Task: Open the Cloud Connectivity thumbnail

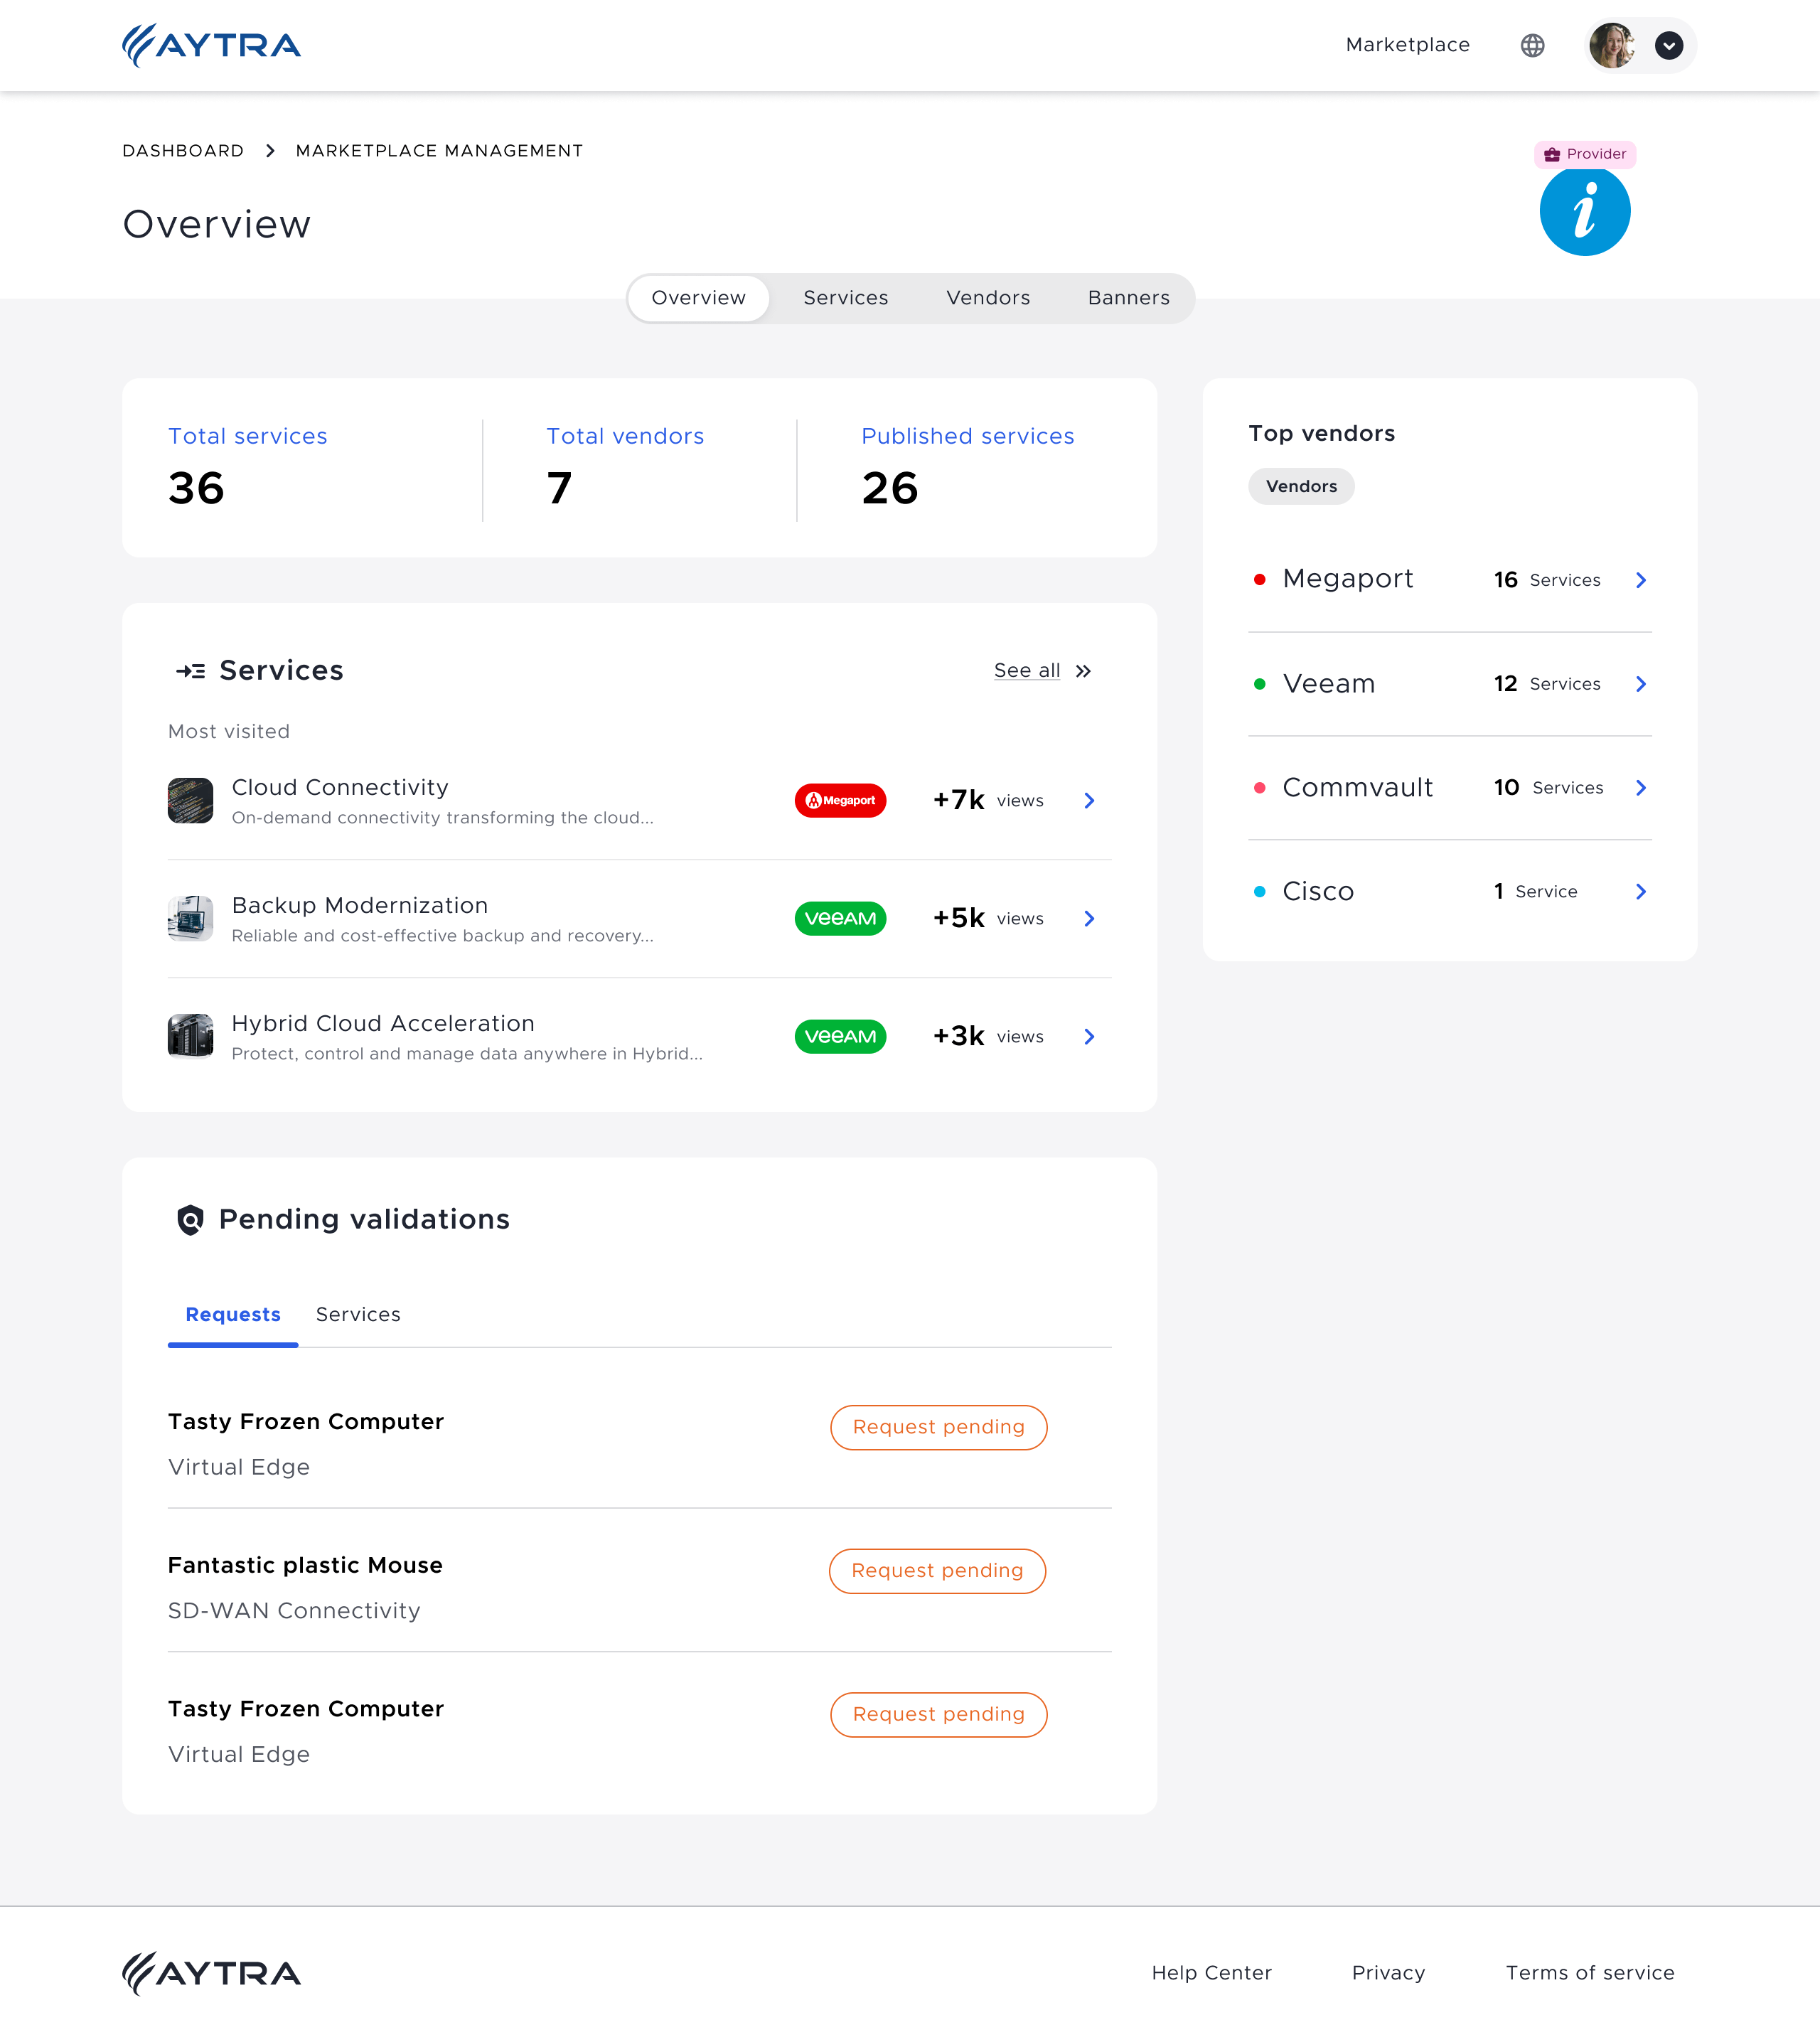Action: 190,801
